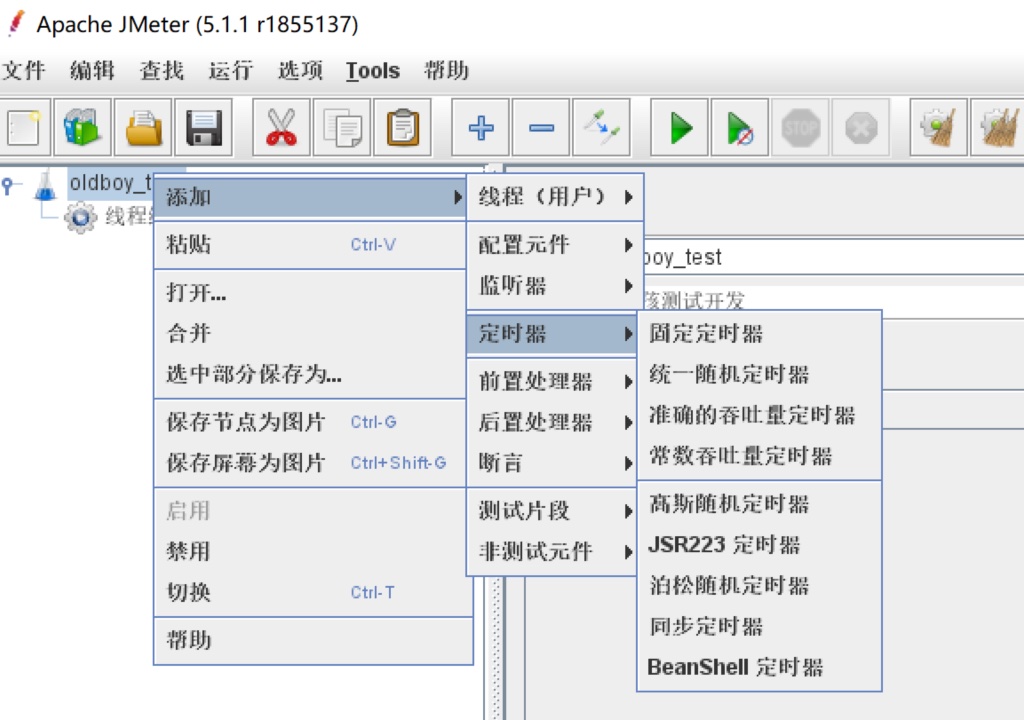Select BeanShell 定时器 option
Image resolution: width=1024 pixels, height=720 pixels.
pyautogui.click(x=735, y=667)
